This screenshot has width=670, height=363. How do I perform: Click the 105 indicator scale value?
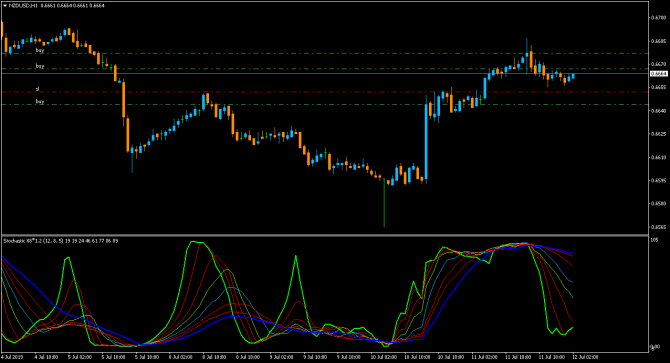[654, 240]
